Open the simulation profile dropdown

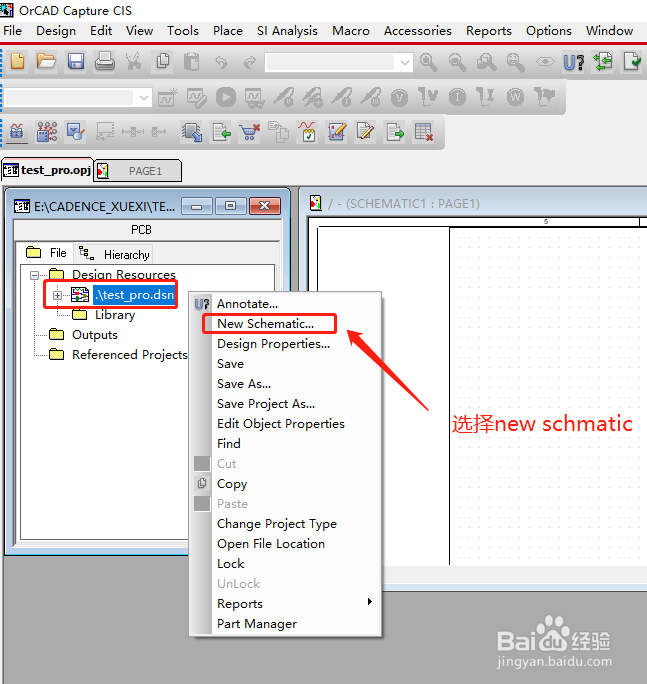144,98
